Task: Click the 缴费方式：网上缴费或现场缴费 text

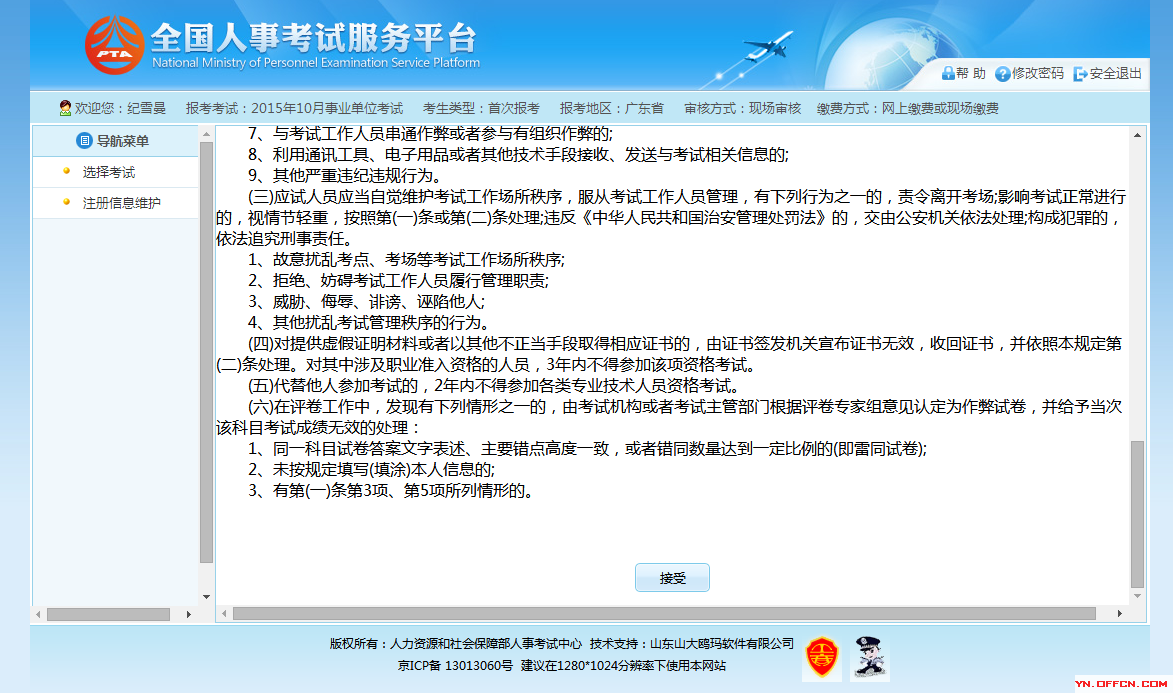Action: point(907,109)
